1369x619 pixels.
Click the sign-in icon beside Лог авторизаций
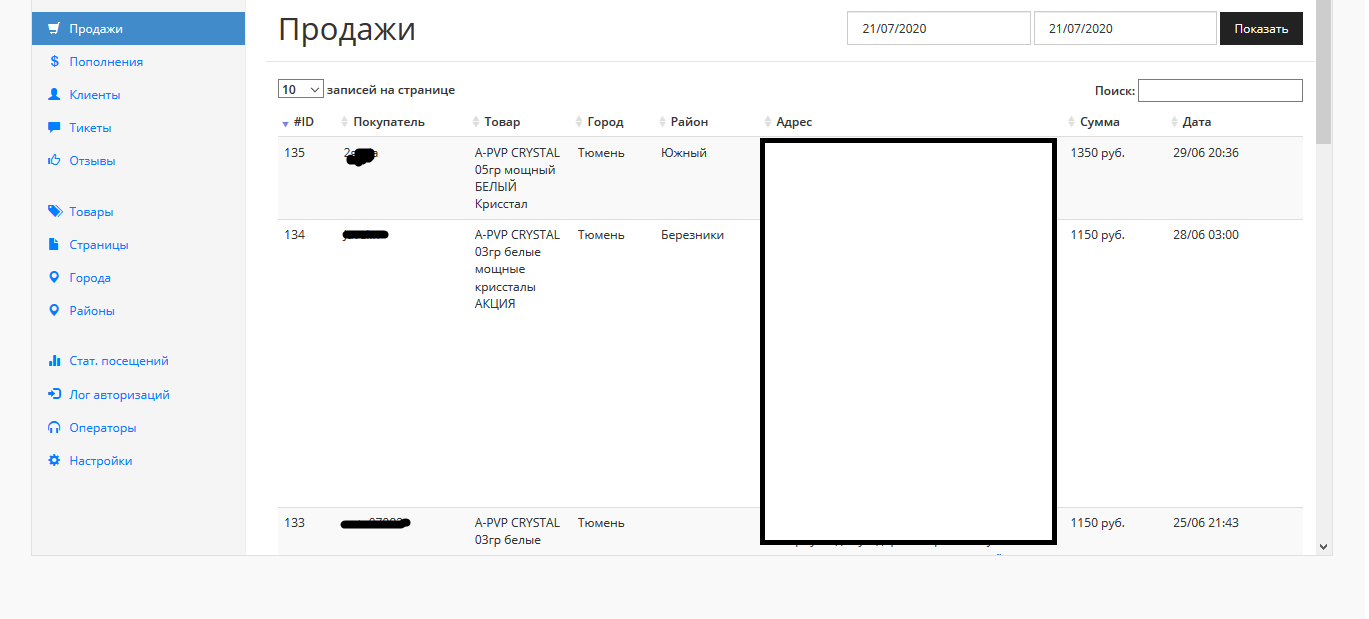pyautogui.click(x=54, y=395)
